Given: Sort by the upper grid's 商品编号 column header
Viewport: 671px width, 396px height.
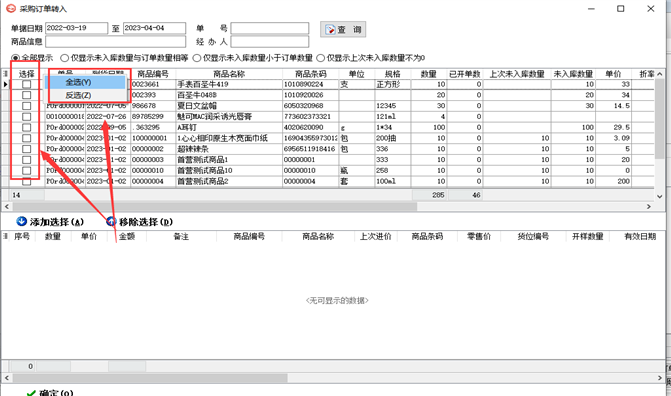Looking at the screenshot, I should click(153, 74).
